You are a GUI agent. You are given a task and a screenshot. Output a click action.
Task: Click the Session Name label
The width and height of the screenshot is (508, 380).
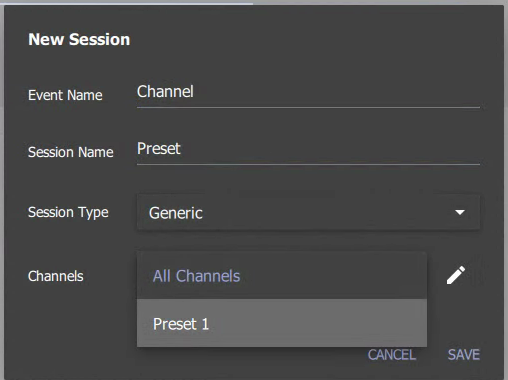tap(71, 152)
